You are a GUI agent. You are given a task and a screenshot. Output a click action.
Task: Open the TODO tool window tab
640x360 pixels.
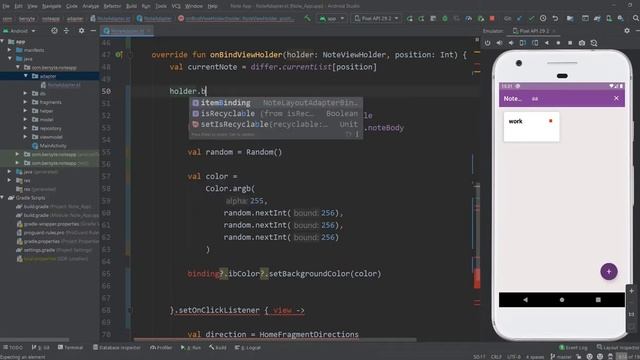[x=13, y=347]
